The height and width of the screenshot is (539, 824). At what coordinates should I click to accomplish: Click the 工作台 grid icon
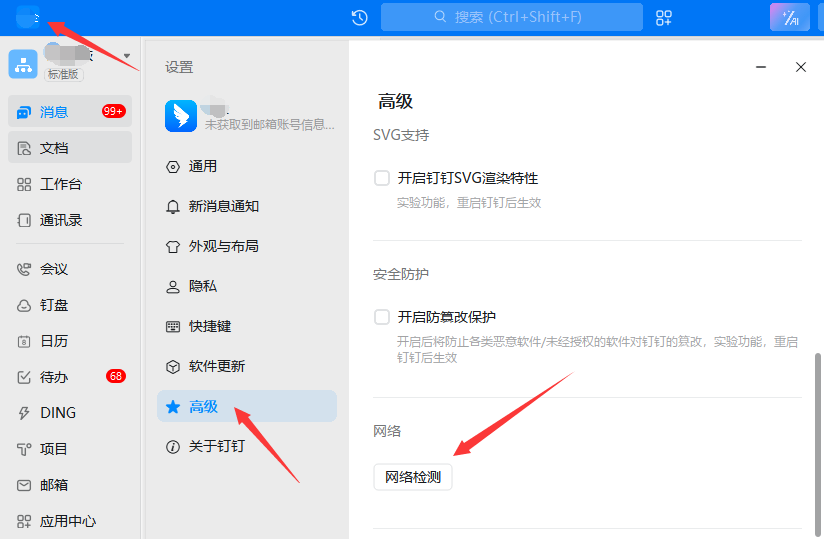click(24, 184)
